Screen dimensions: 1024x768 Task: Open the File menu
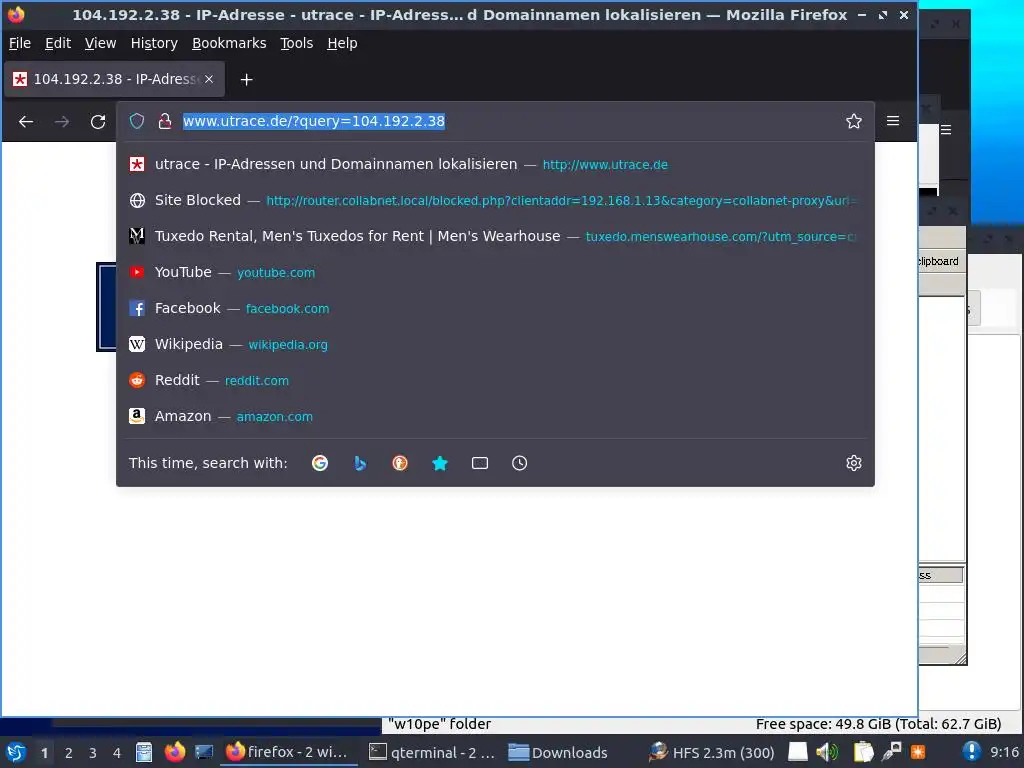pos(20,43)
